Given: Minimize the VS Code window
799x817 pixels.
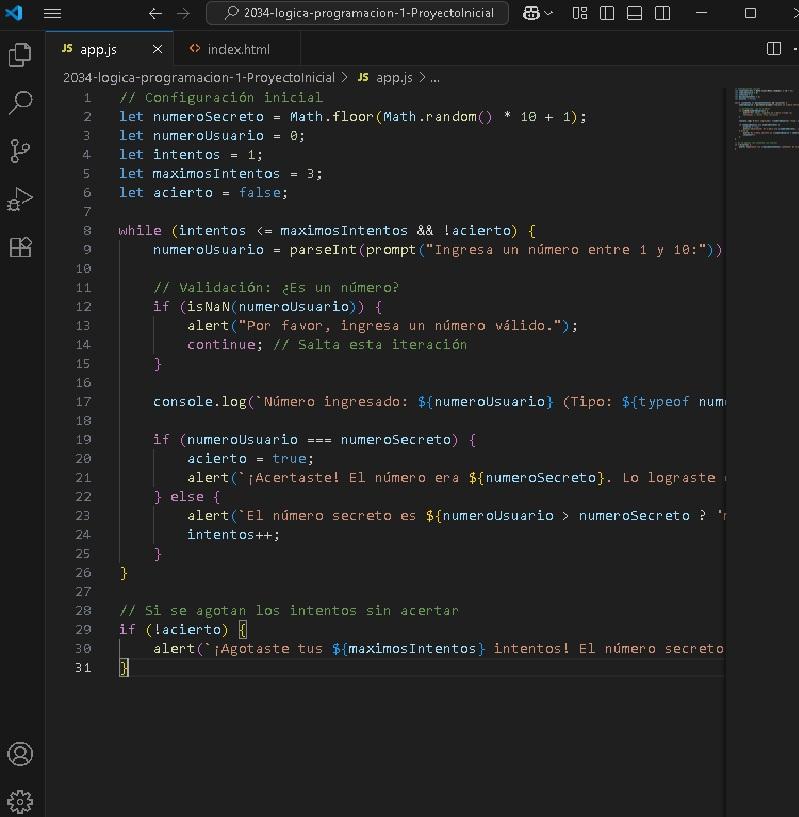Looking at the screenshot, I should [x=702, y=13].
